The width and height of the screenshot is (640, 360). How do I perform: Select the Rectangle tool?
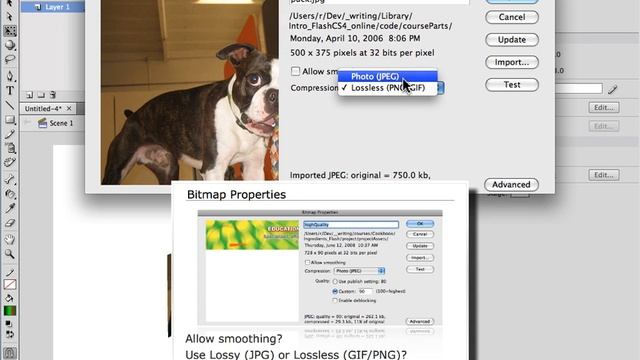[x=10, y=120]
